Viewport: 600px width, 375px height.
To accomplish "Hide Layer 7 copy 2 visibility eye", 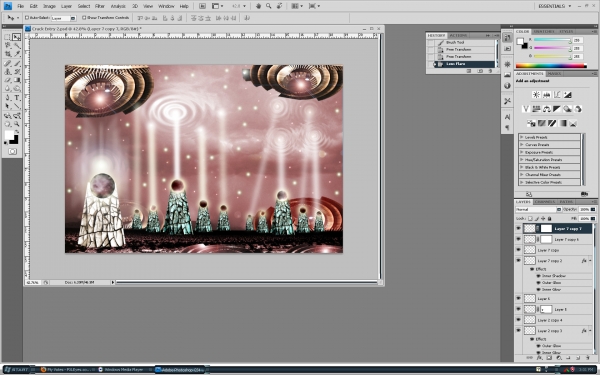I will click(518, 261).
